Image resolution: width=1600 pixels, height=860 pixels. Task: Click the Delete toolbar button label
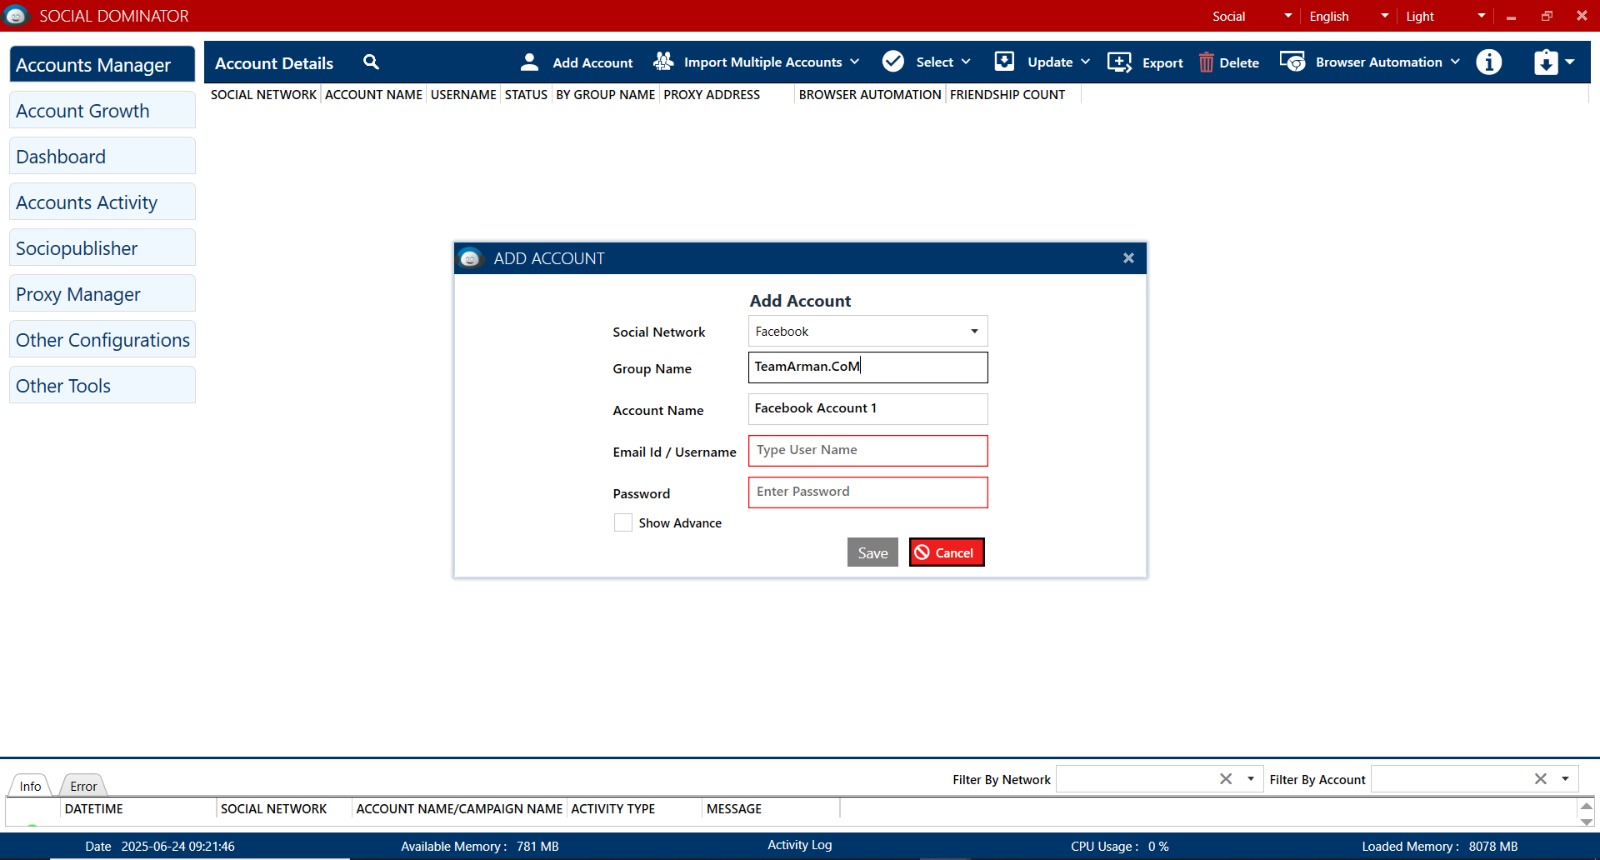tap(1239, 62)
